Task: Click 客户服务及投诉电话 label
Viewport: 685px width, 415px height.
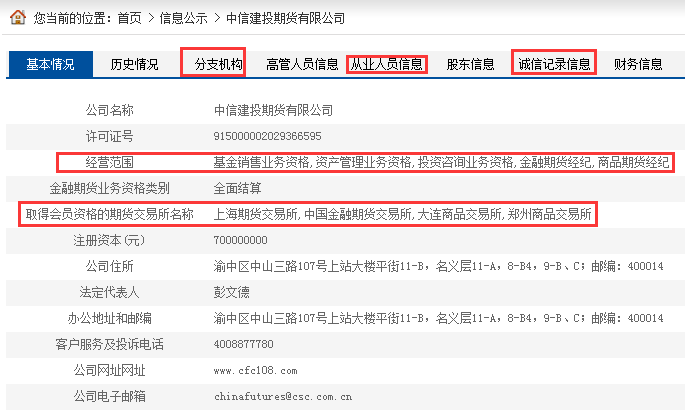Action: pyautogui.click(x=109, y=344)
